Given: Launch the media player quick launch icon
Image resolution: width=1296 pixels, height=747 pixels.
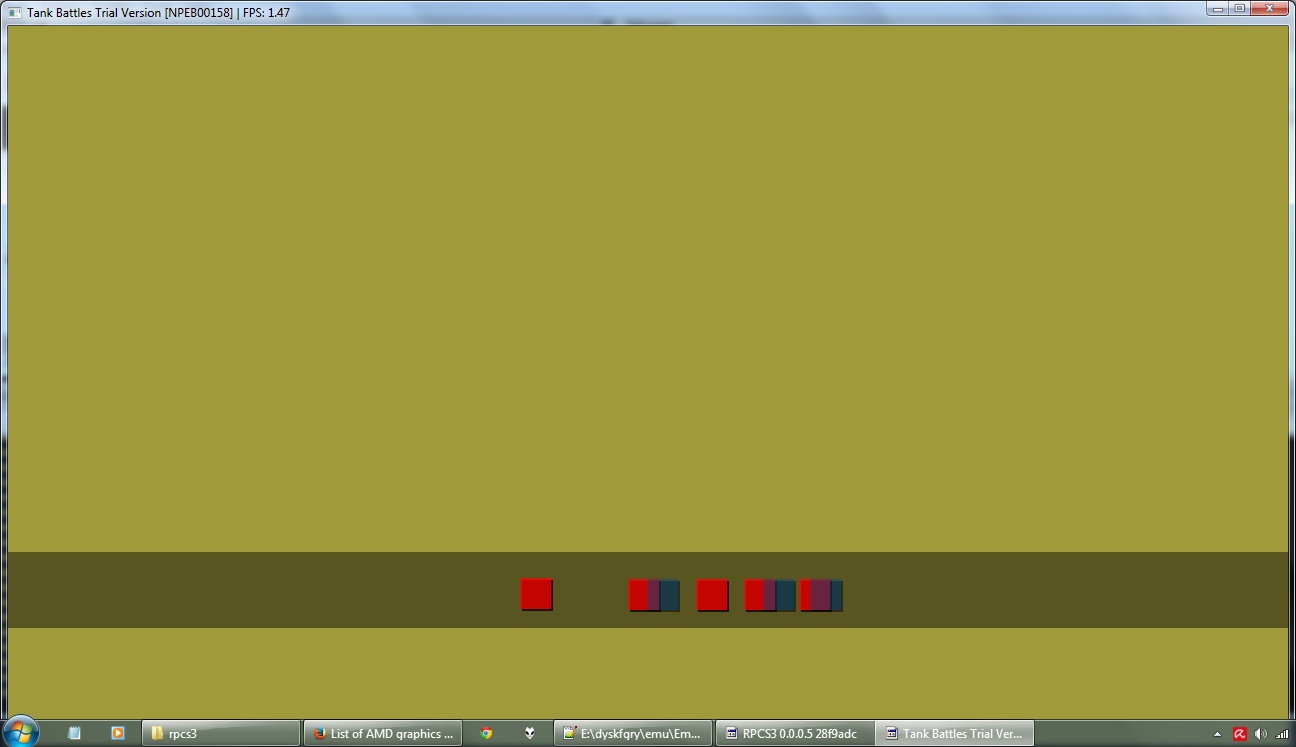Looking at the screenshot, I should pos(117,733).
